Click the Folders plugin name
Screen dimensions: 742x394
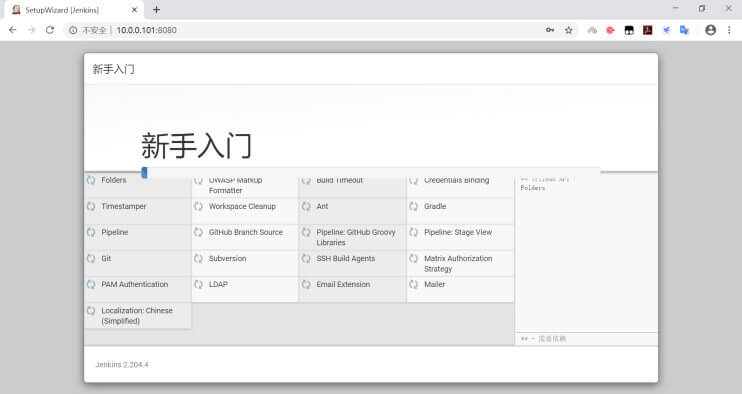114,180
